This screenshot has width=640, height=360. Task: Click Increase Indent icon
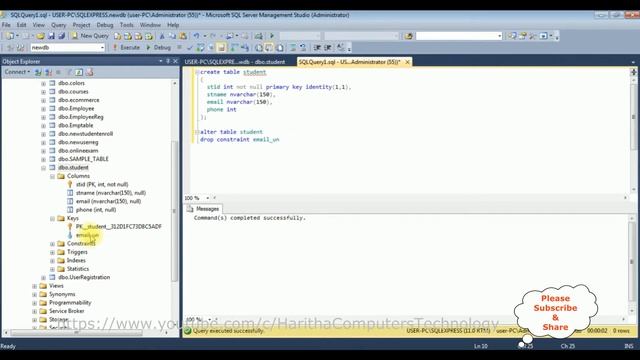coord(328,47)
